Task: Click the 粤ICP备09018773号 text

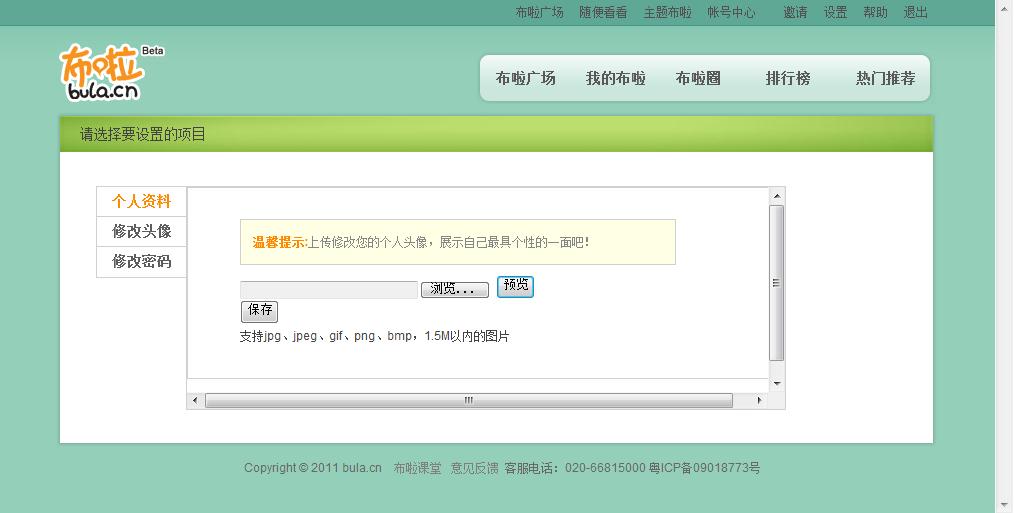Action: tap(704, 468)
